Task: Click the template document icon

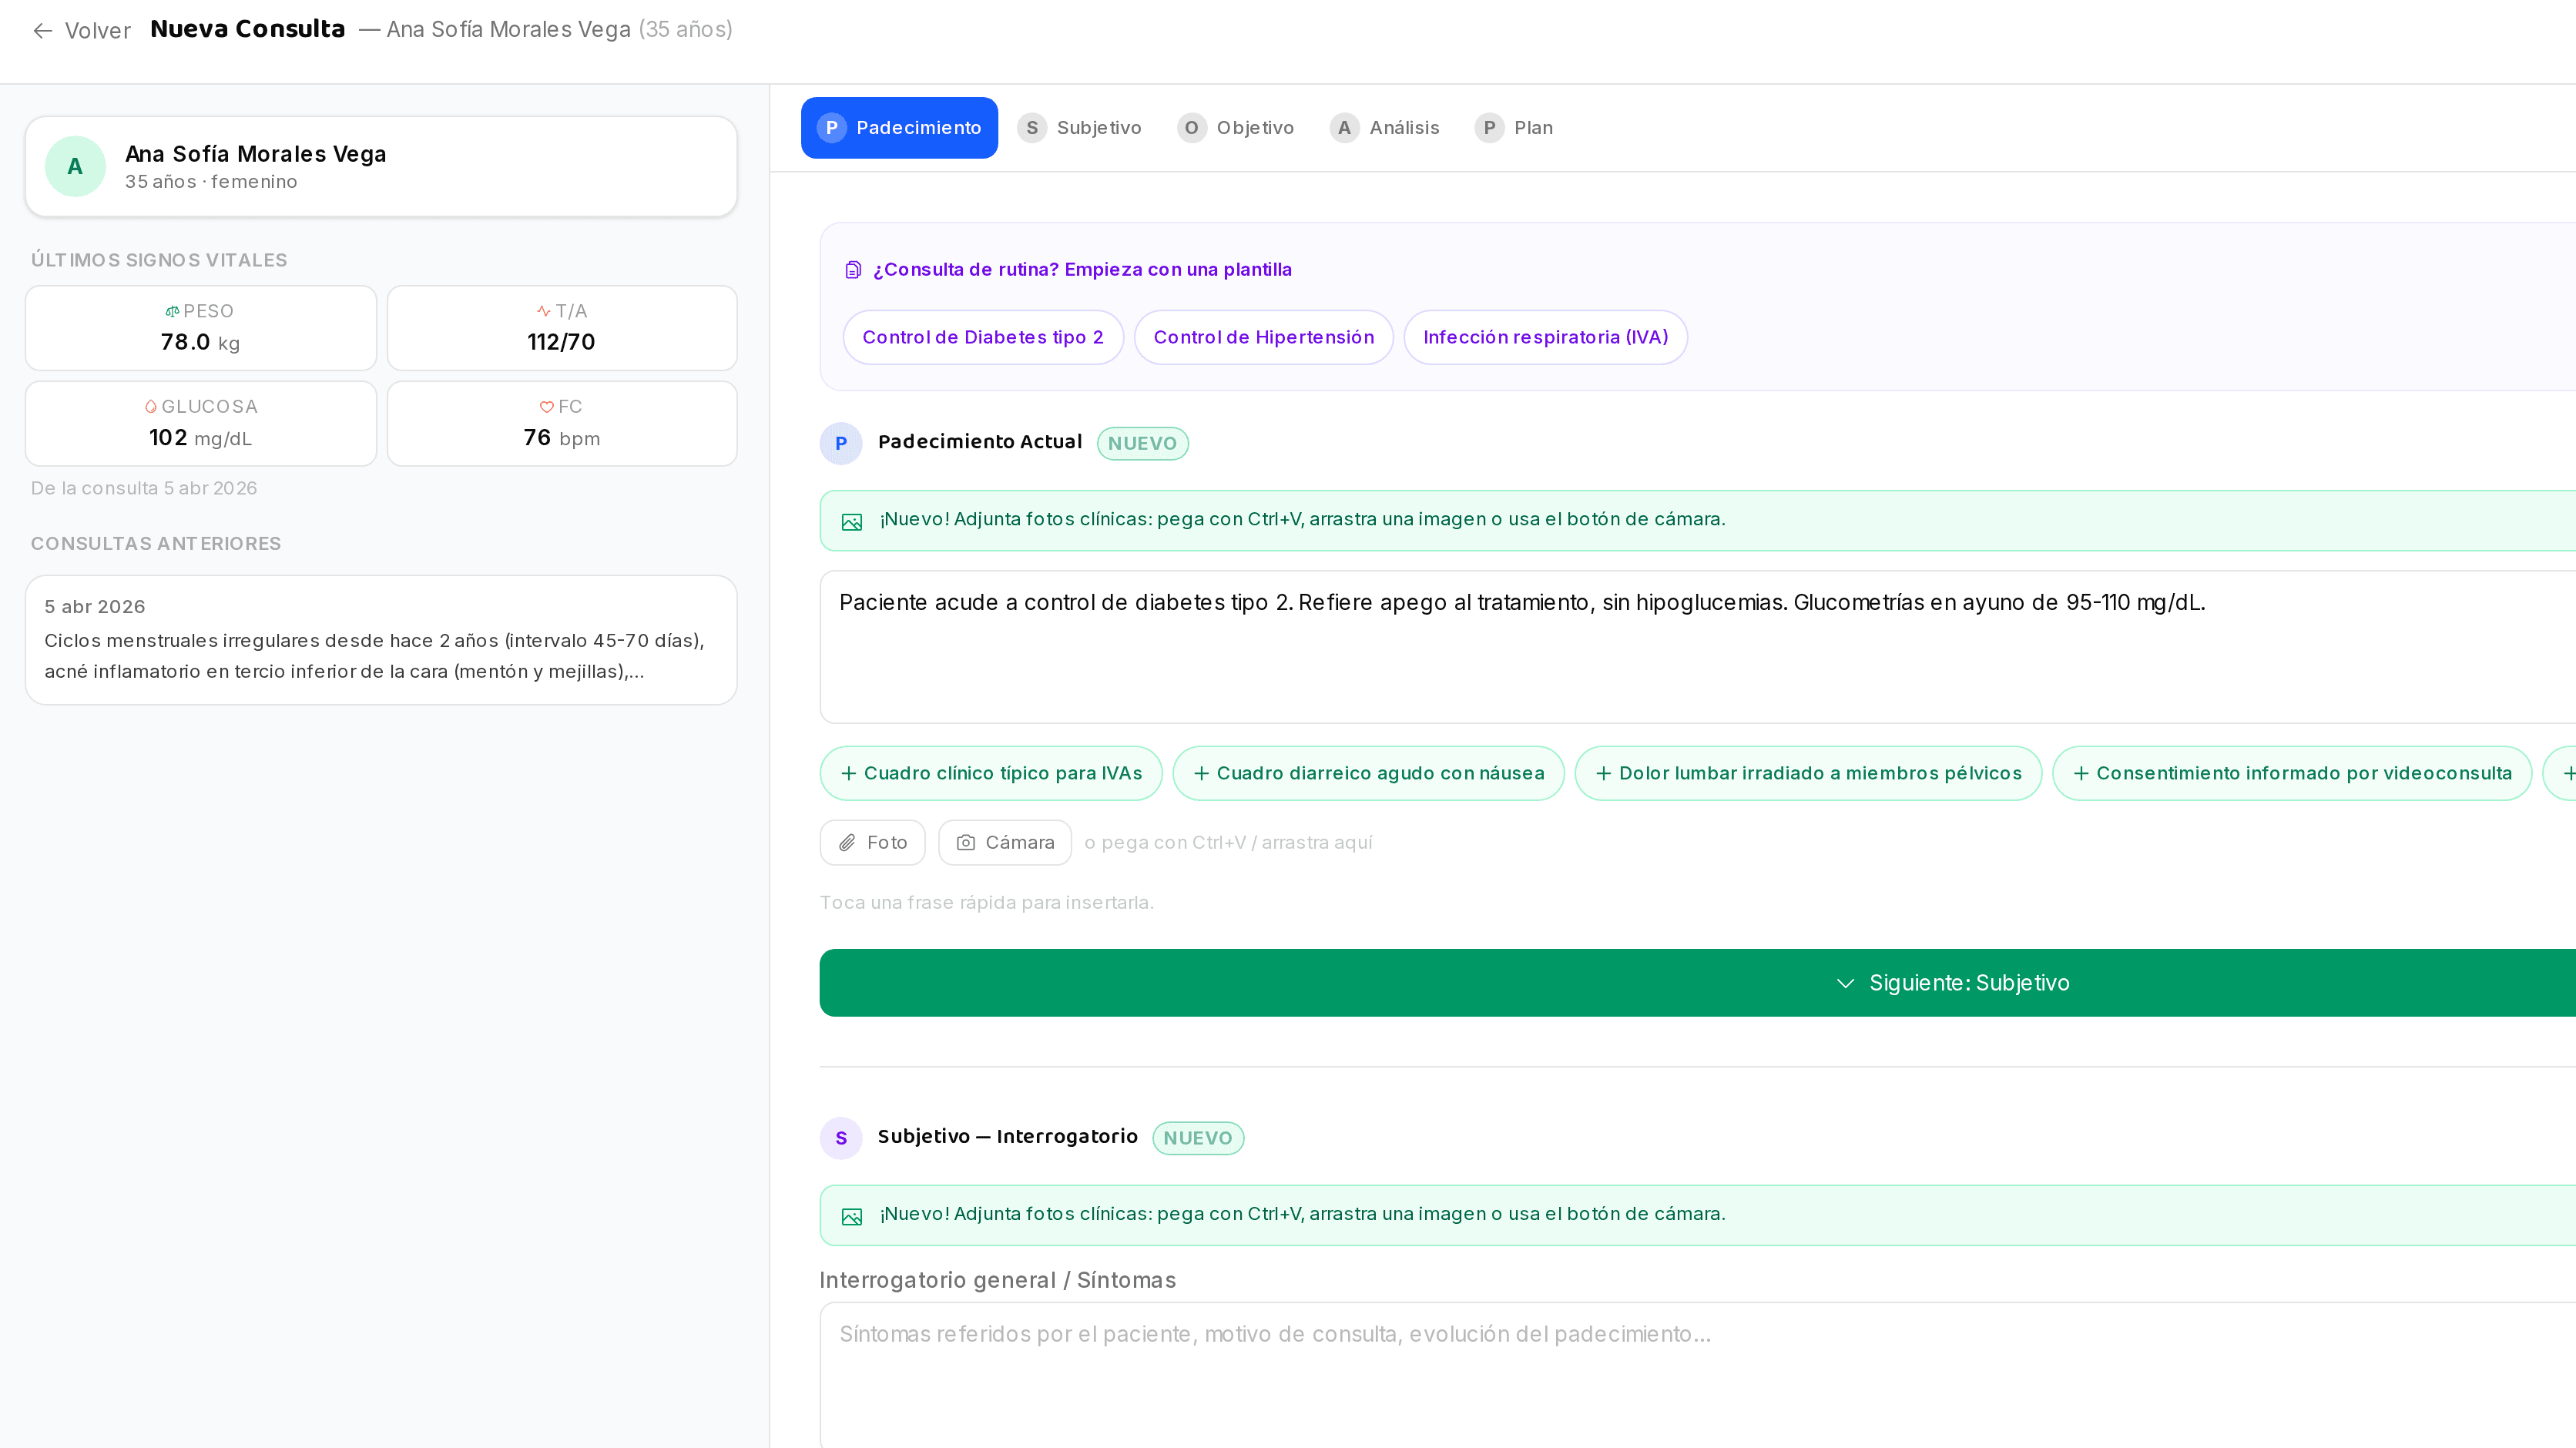Action: [853, 270]
